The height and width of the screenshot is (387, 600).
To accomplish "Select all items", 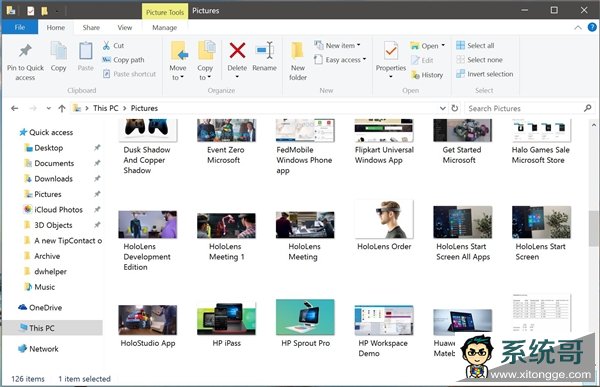I will 475,46.
